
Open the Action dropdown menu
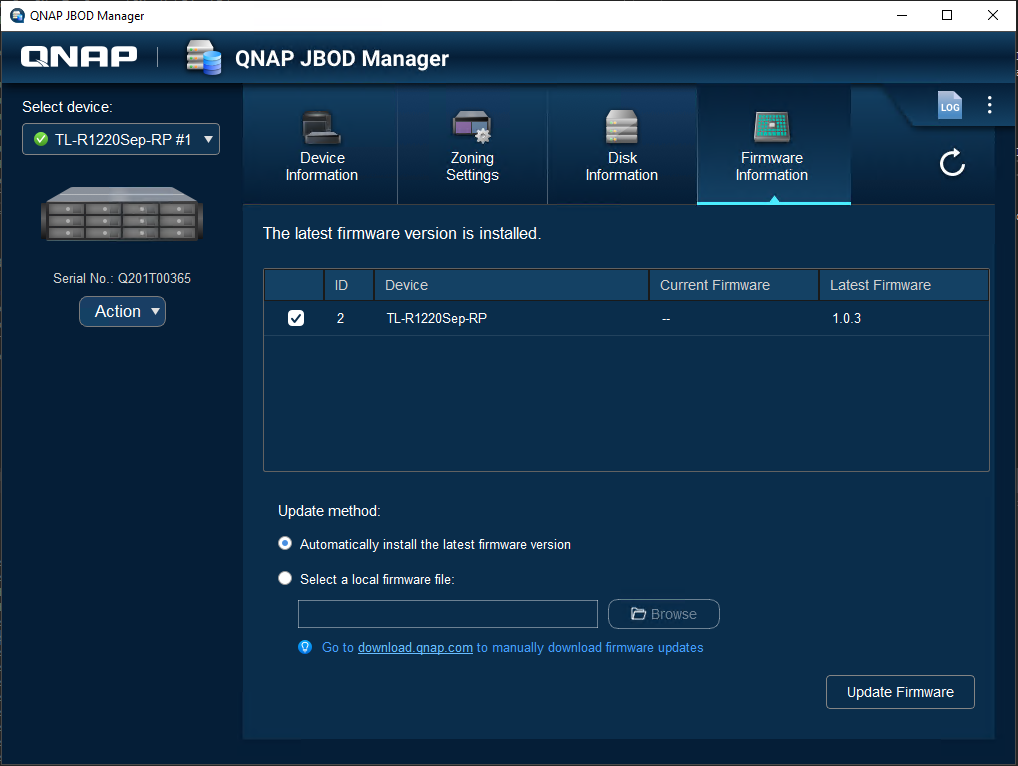coord(122,312)
